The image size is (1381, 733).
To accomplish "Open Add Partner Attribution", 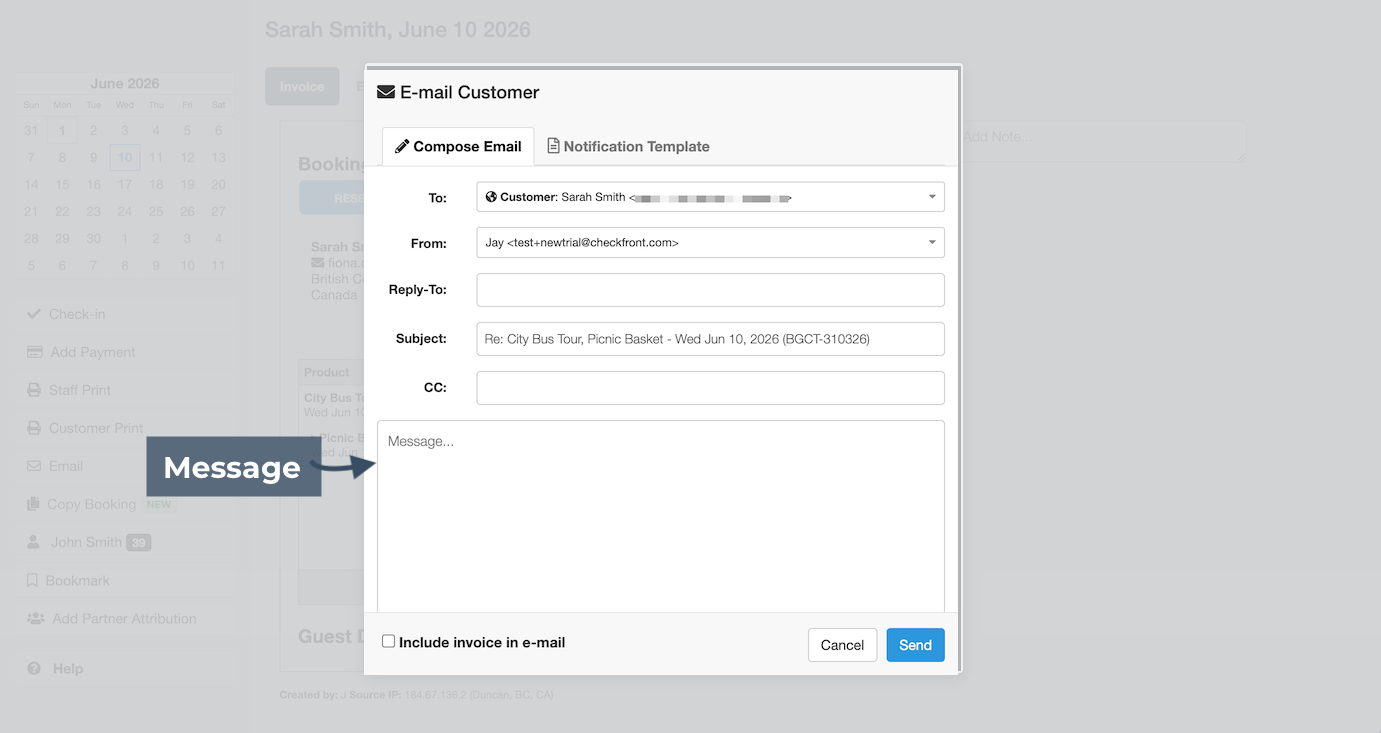I will [x=125, y=618].
